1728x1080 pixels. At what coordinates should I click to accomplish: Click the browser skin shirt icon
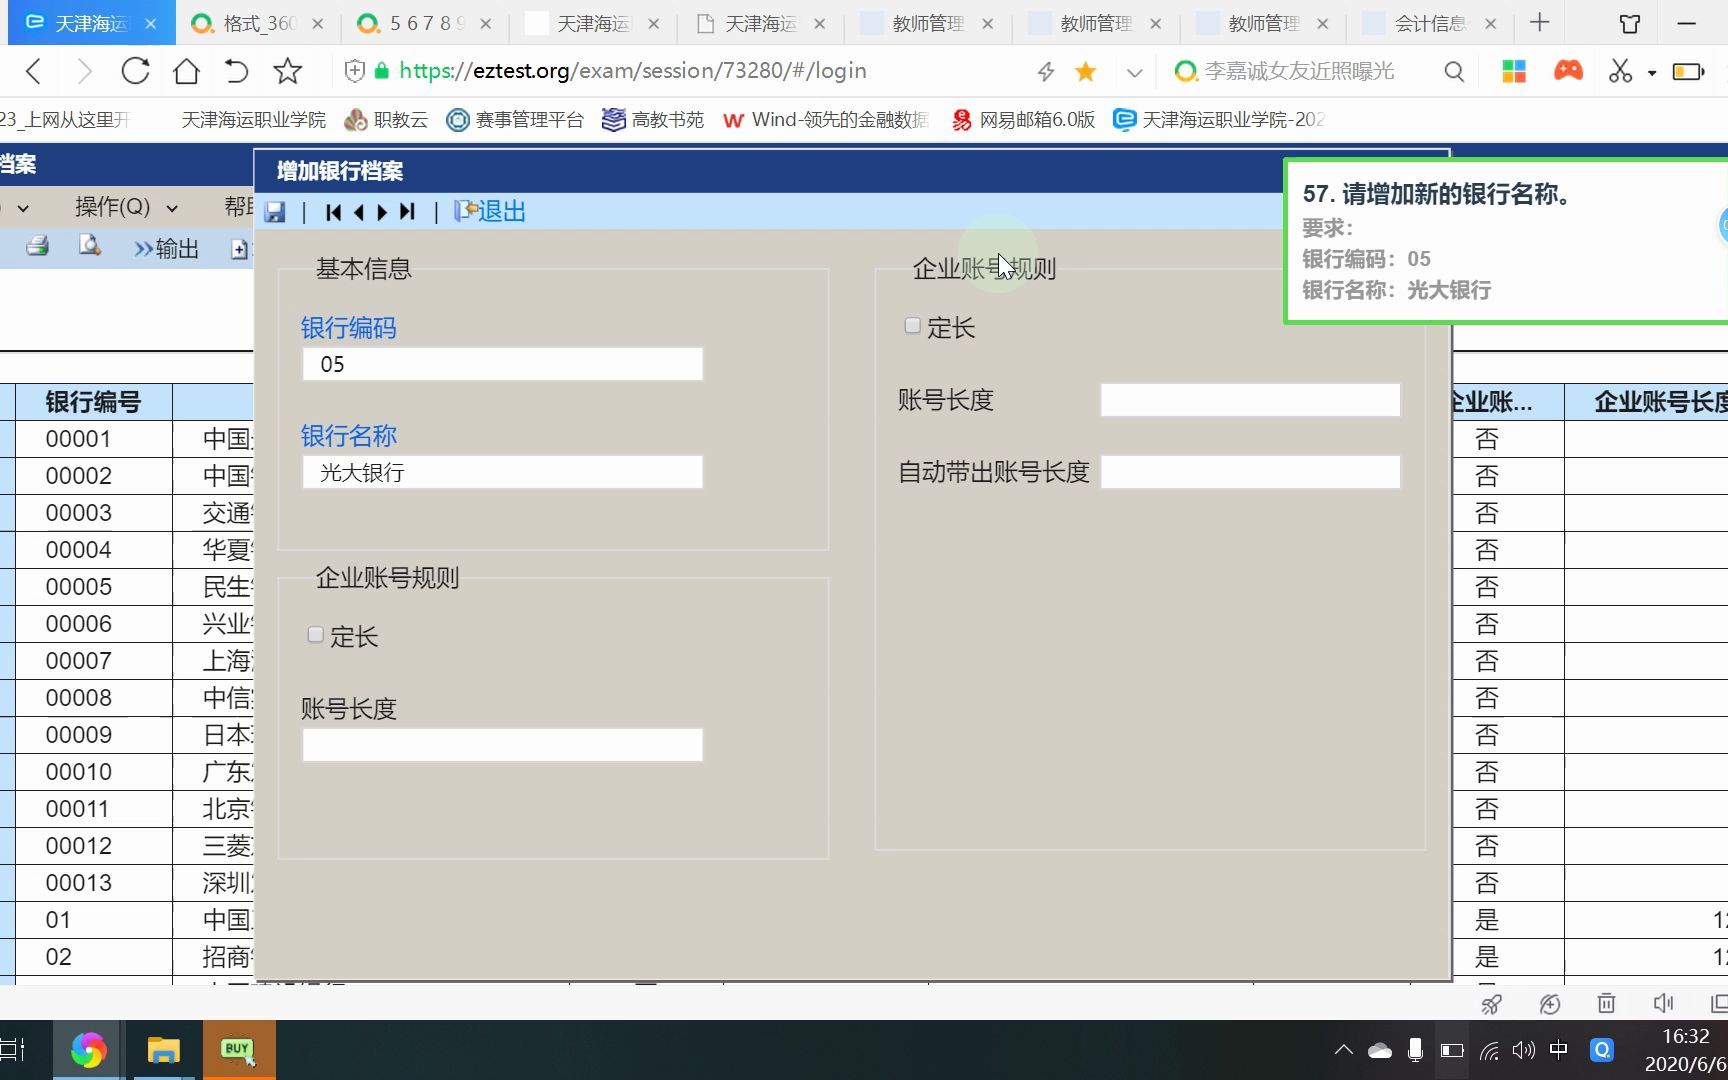1630,23
